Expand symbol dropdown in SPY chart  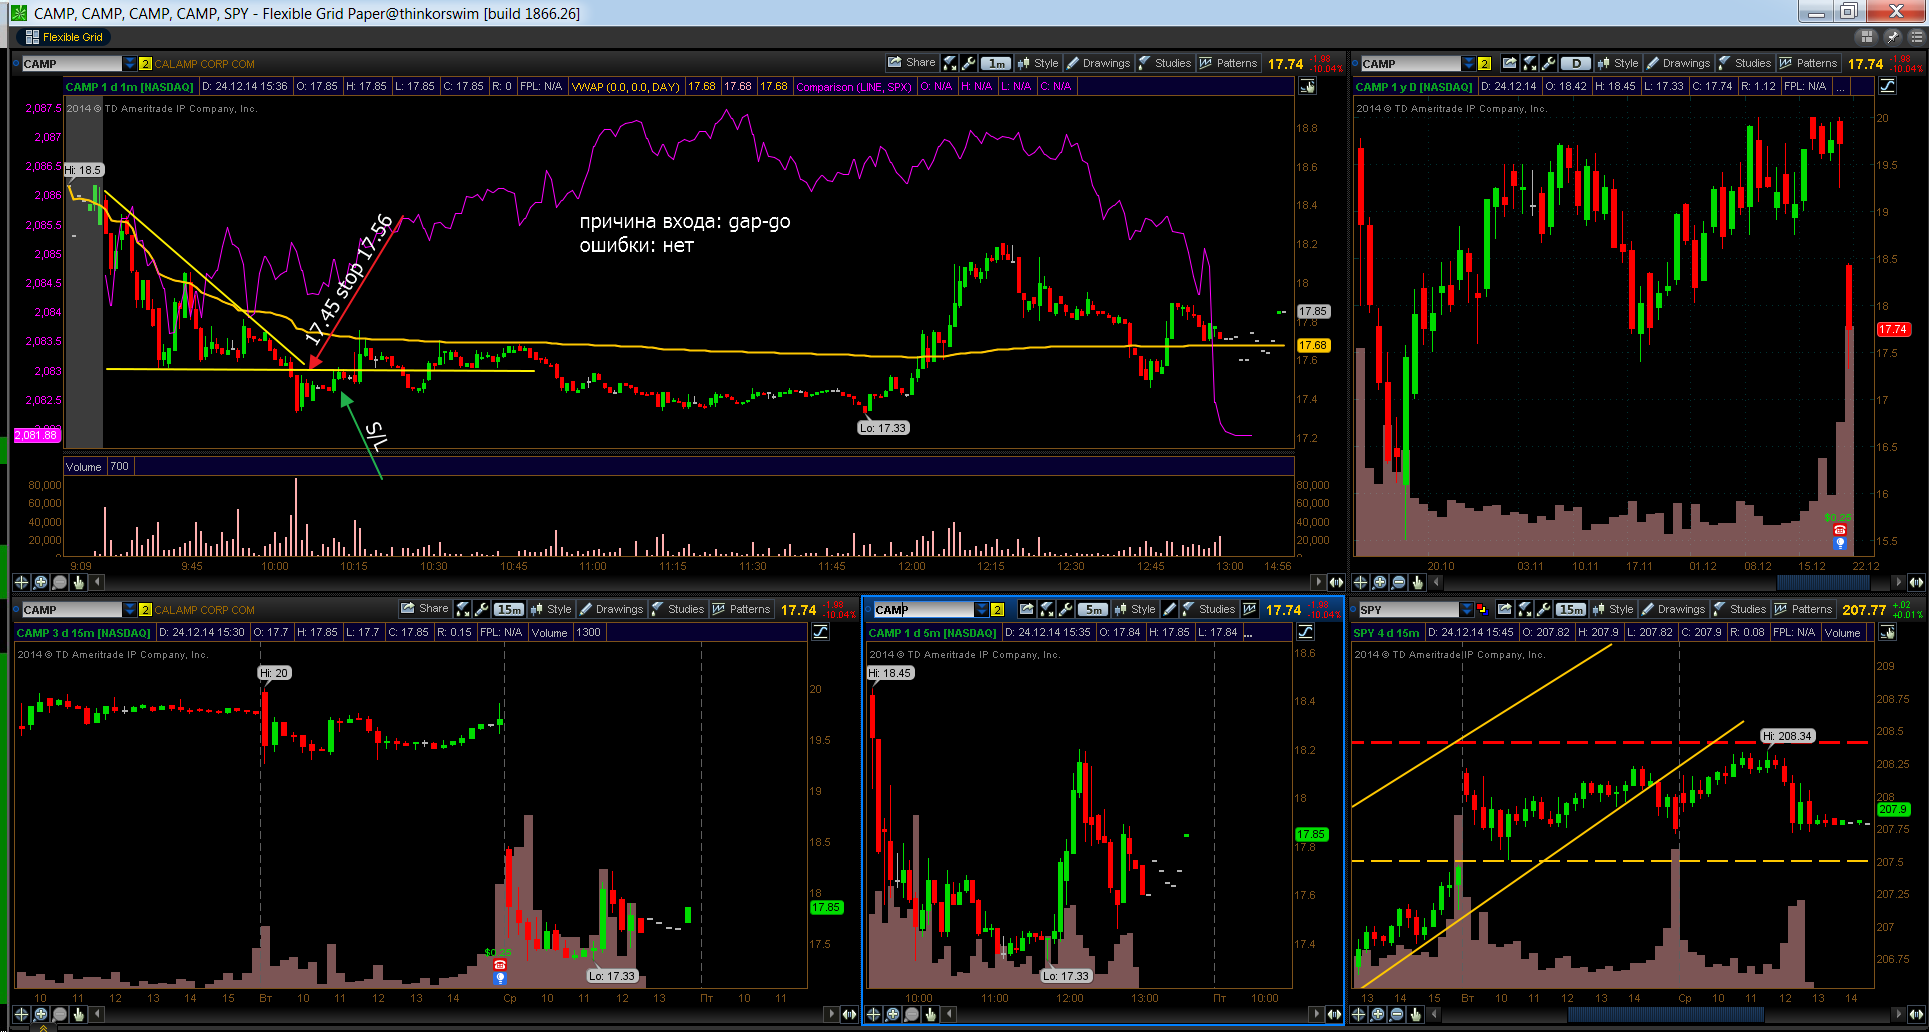1467,609
